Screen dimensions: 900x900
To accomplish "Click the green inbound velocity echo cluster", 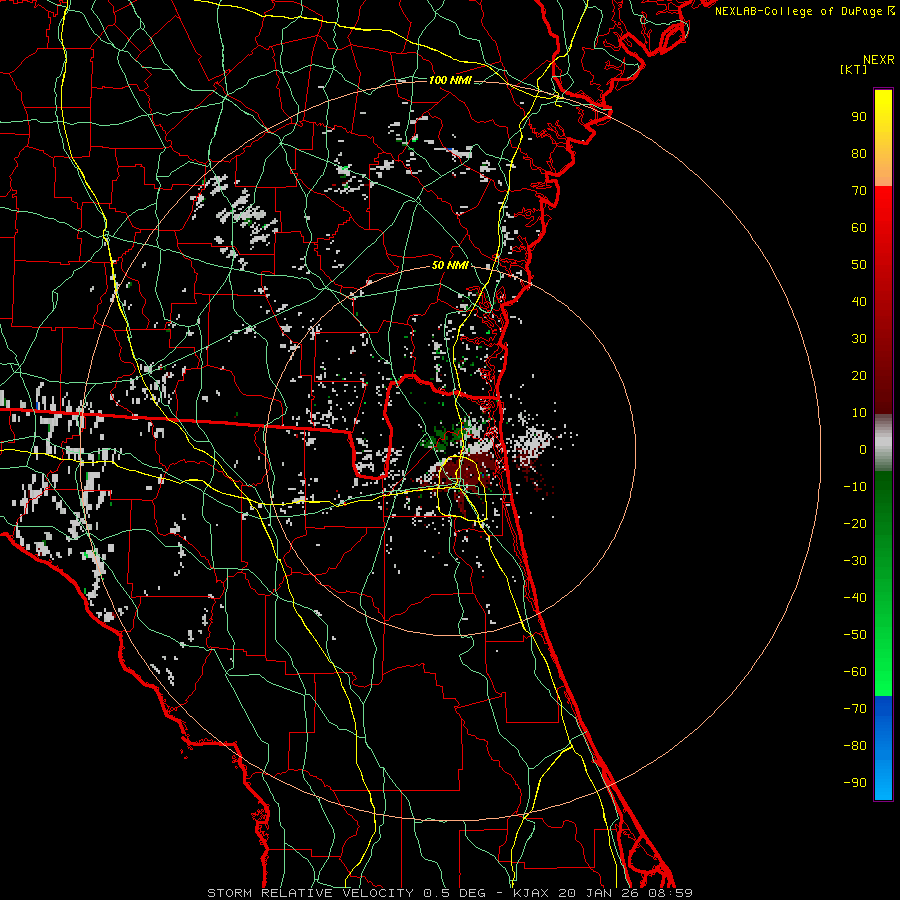I will click(441, 437).
